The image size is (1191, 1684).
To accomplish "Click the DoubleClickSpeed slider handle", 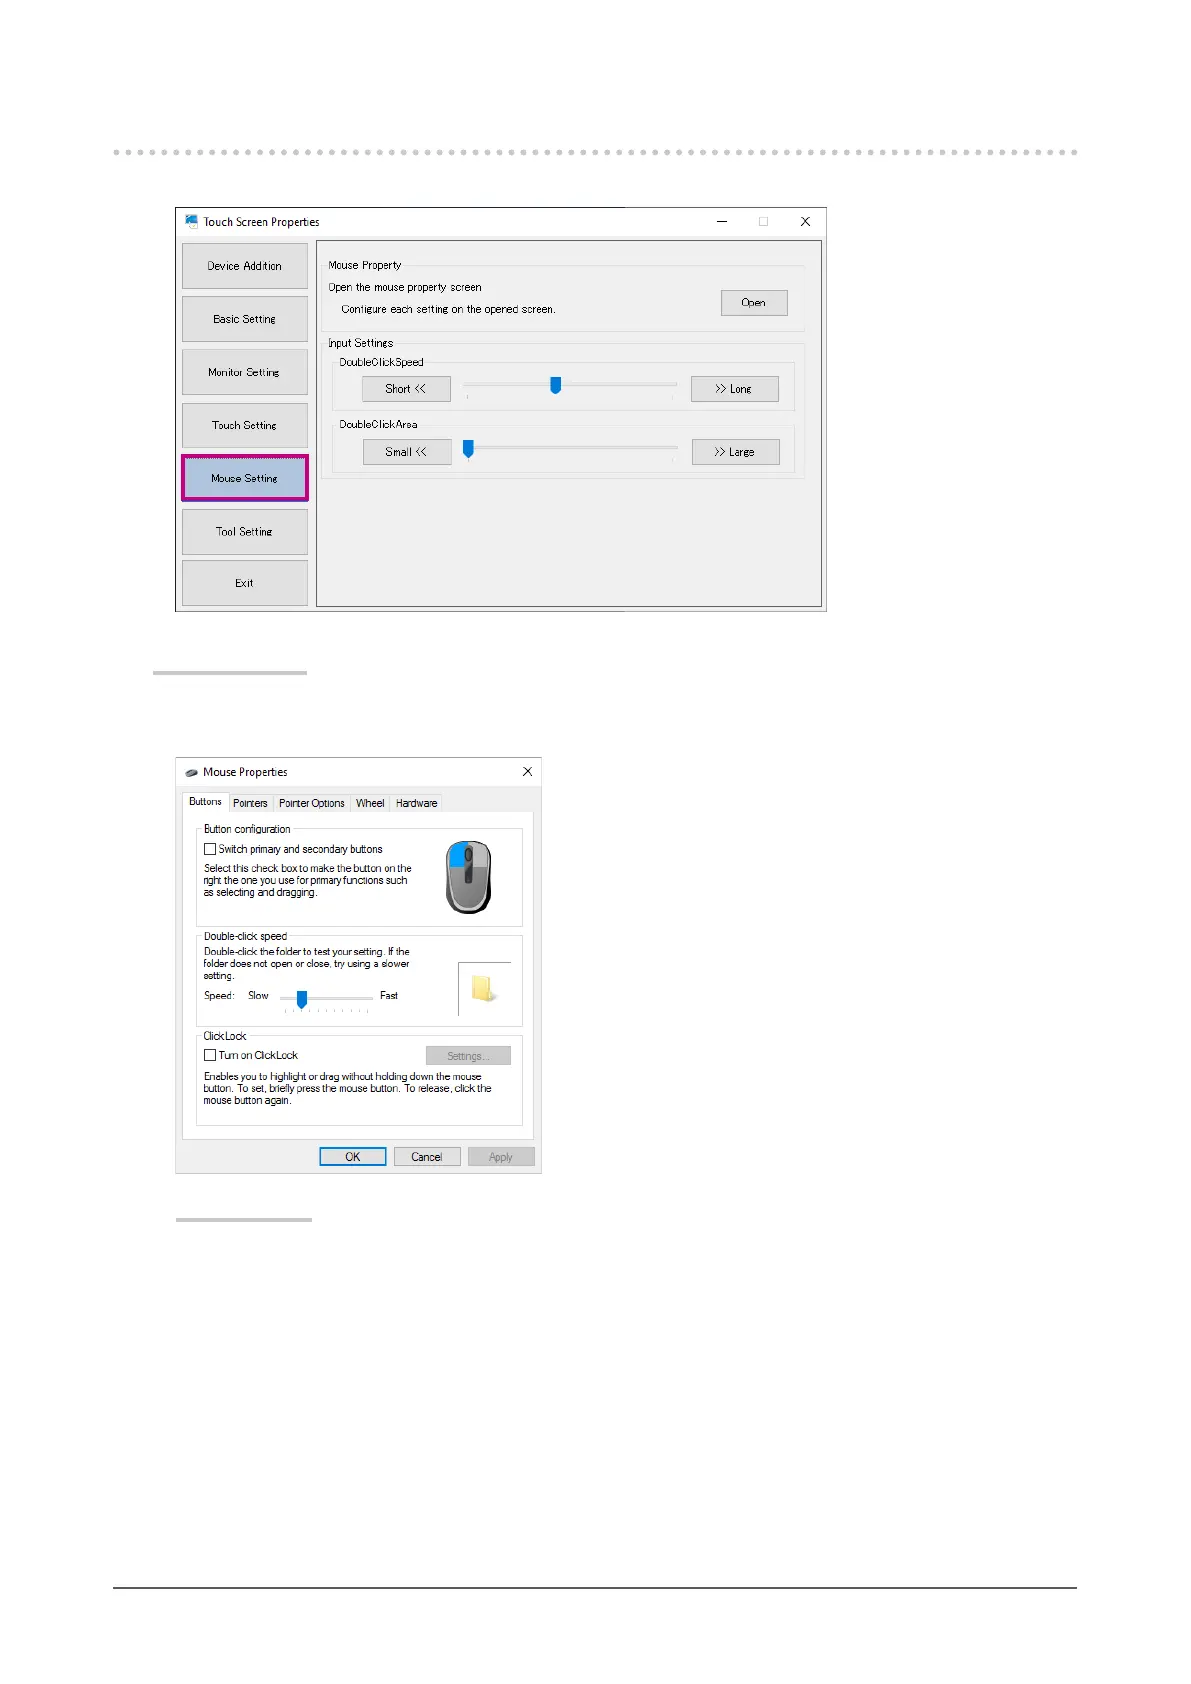I will (556, 385).
